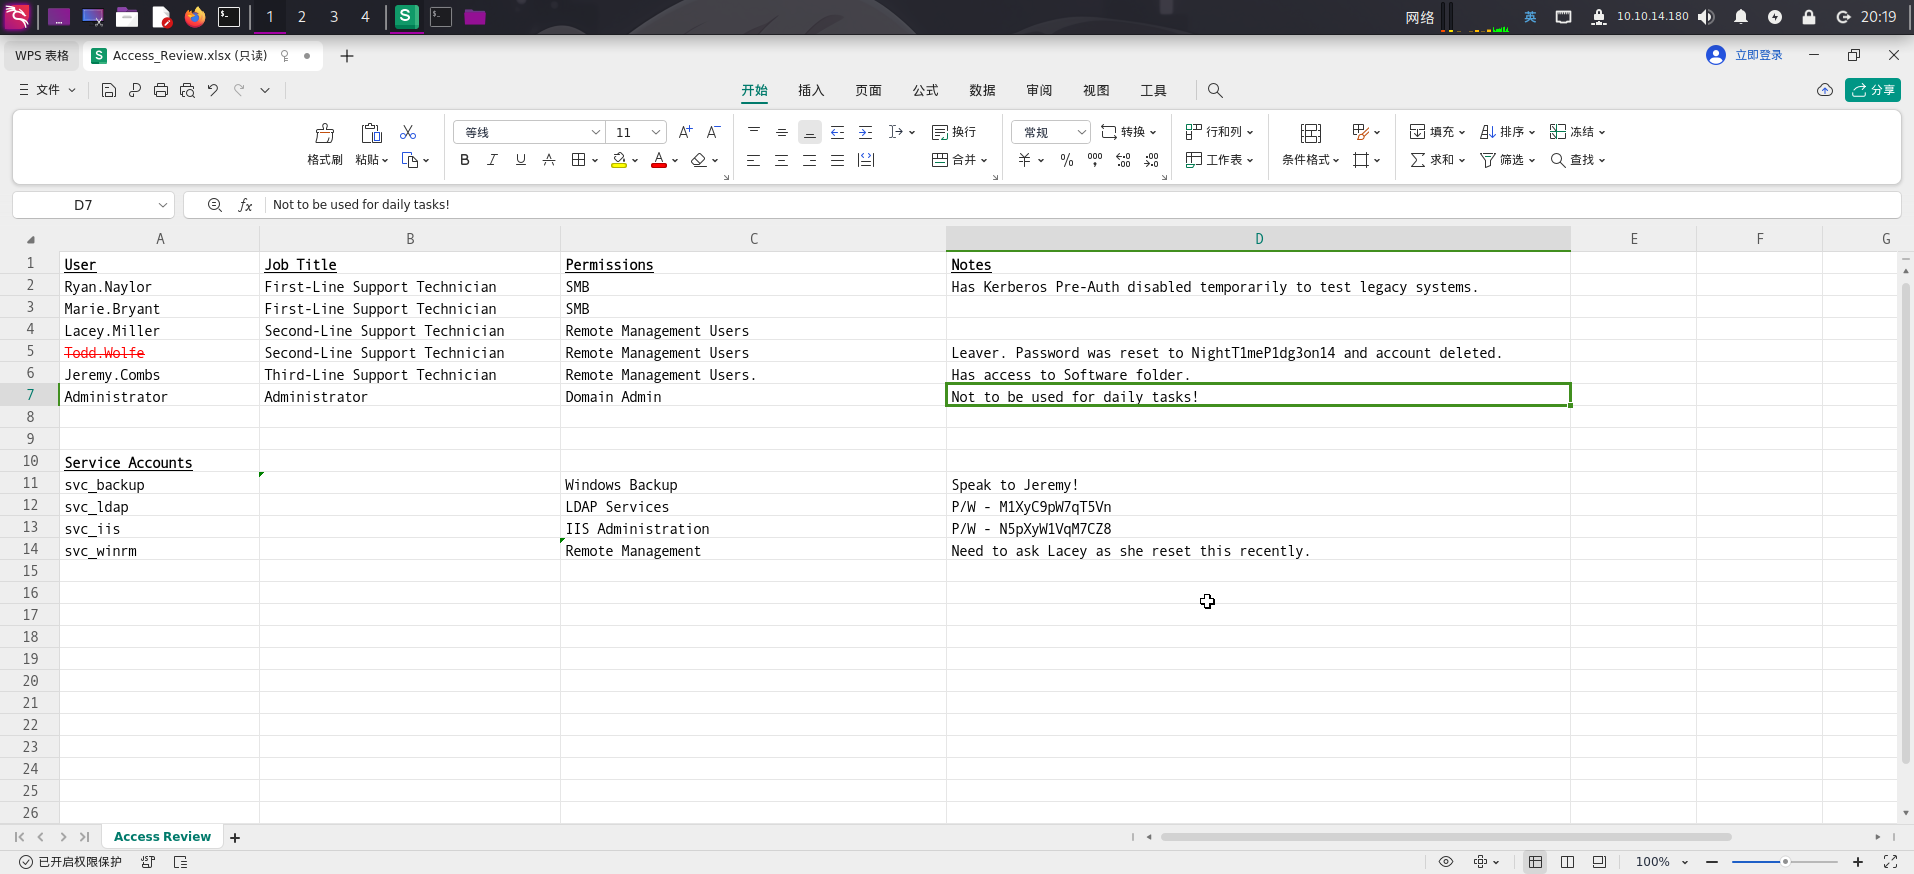The image size is (1914, 874).
Task: Open the 数据 (Data) ribbon tab
Action: pos(982,90)
